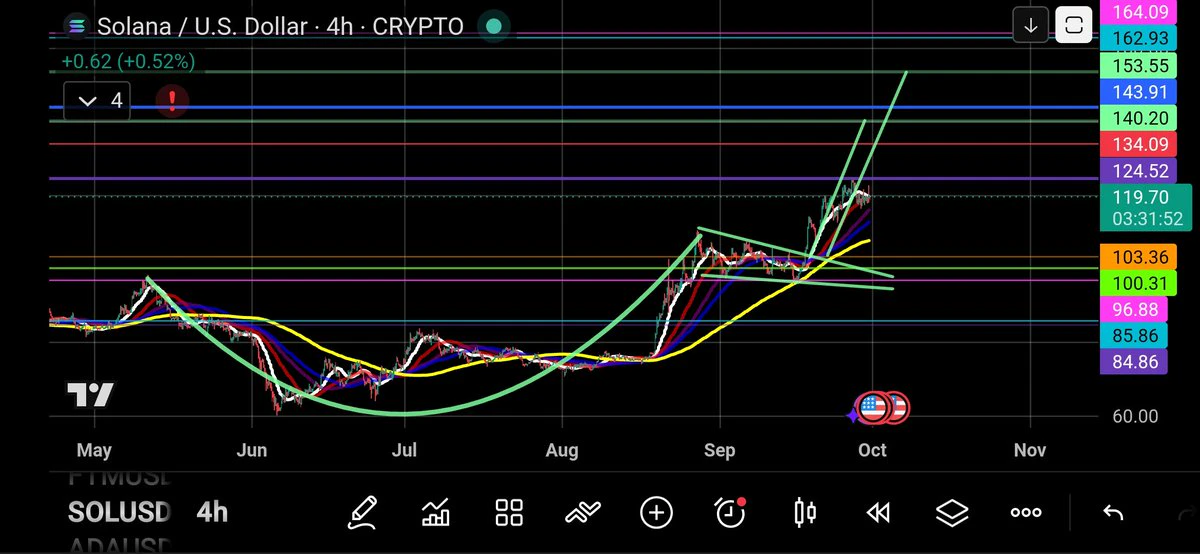Tap the Jun label on time axis
This screenshot has height=554, width=1200.
pos(252,450)
